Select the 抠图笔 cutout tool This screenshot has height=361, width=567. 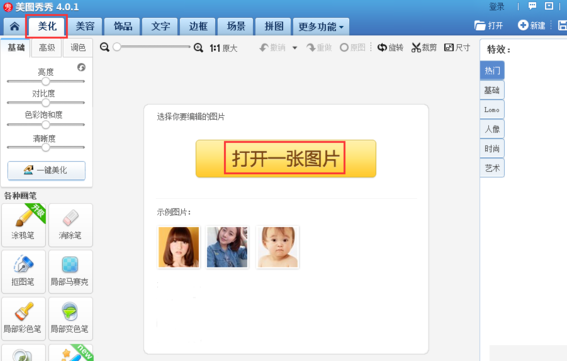click(24, 272)
